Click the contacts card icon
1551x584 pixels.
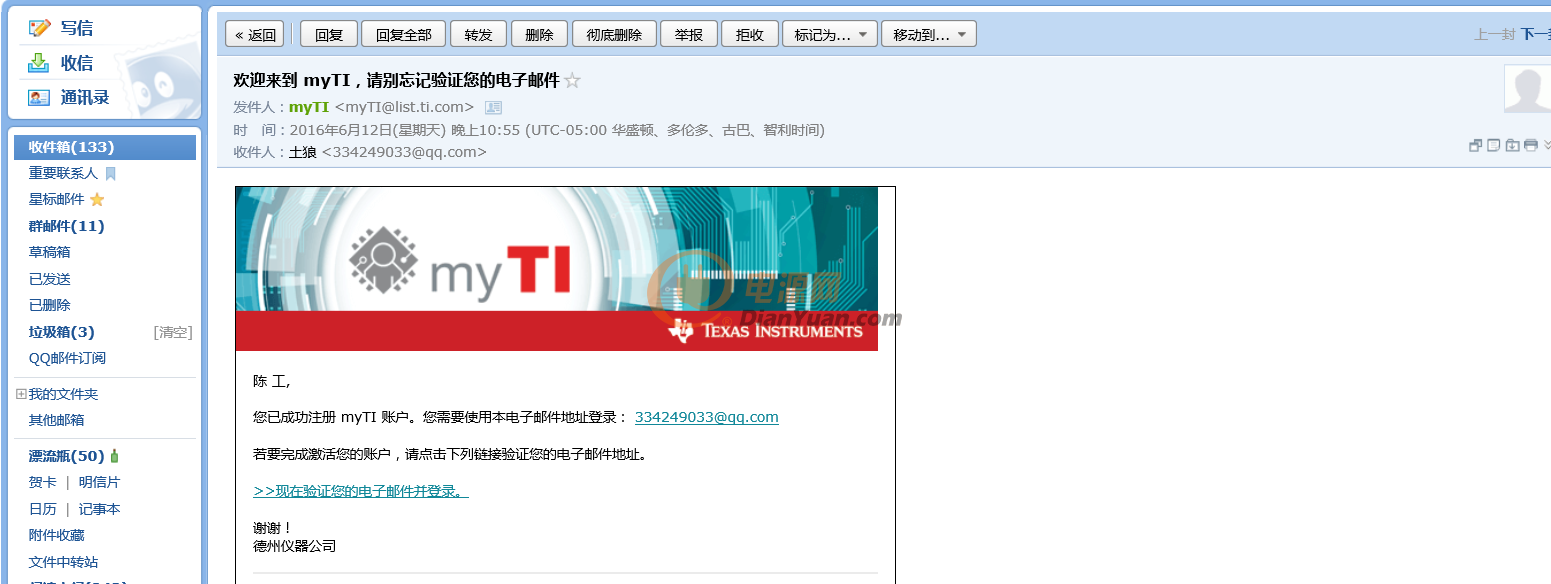pyautogui.click(x=39, y=98)
